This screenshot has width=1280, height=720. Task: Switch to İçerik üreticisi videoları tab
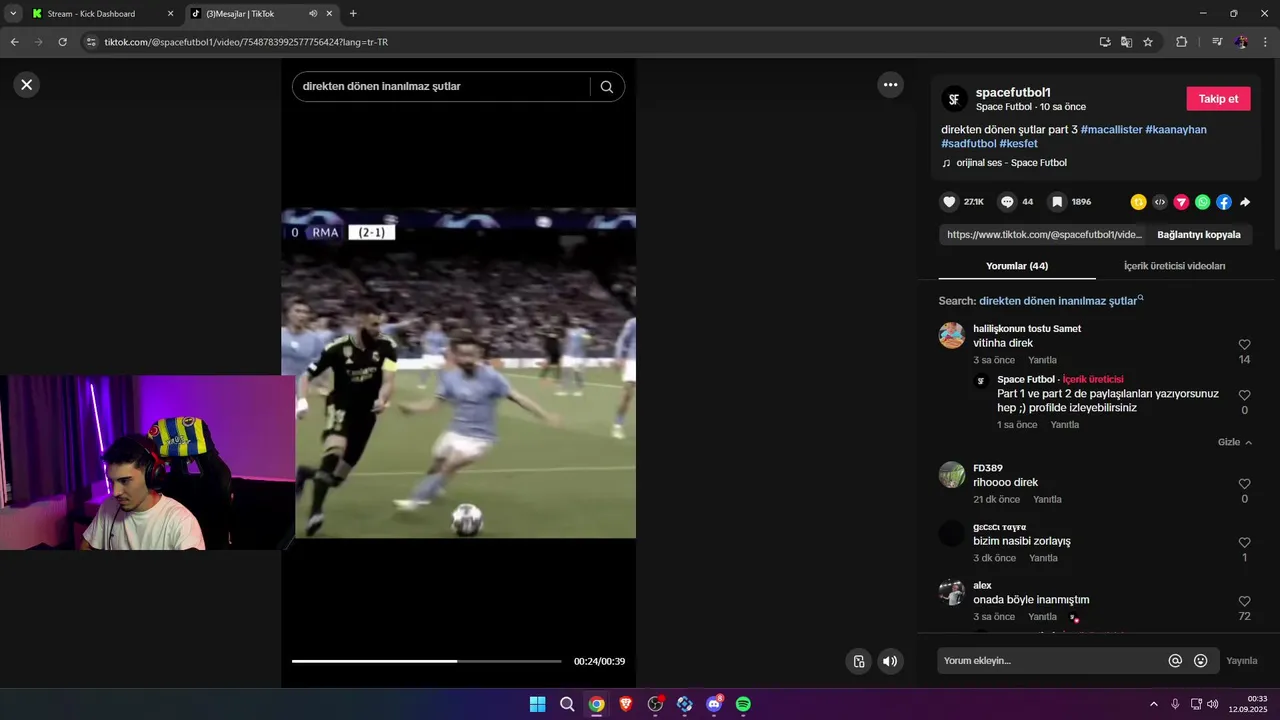point(1174,266)
